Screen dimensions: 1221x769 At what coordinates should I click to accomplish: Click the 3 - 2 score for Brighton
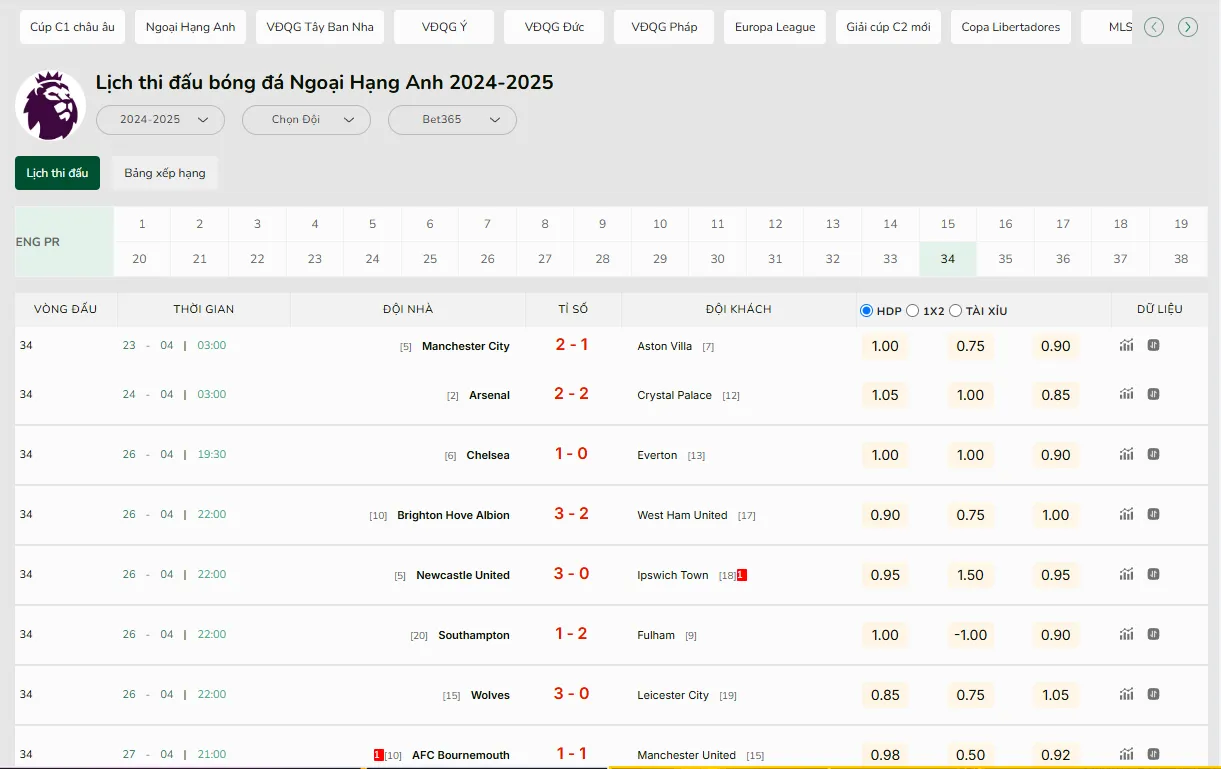pos(572,513)
